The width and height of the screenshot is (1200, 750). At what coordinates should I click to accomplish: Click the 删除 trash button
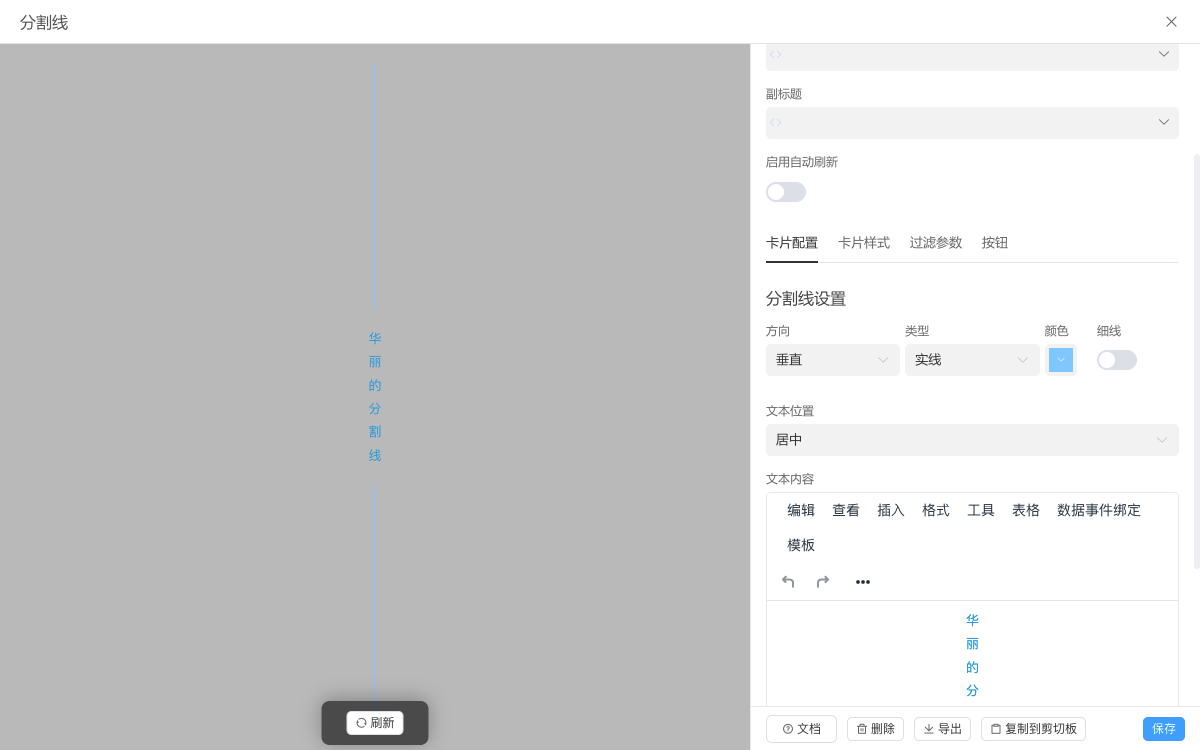(875, 729)
